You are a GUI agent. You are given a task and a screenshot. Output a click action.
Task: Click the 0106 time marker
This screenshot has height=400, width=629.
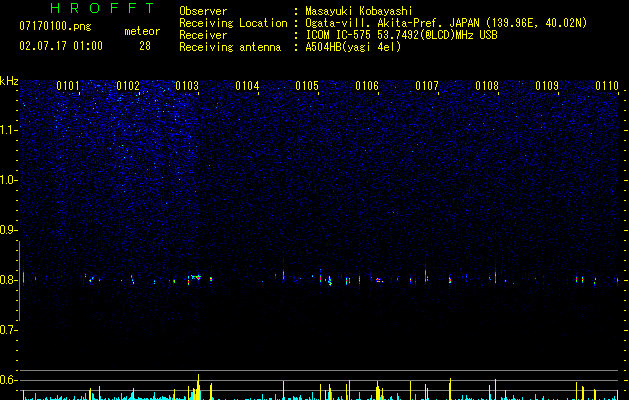[367, 86]
